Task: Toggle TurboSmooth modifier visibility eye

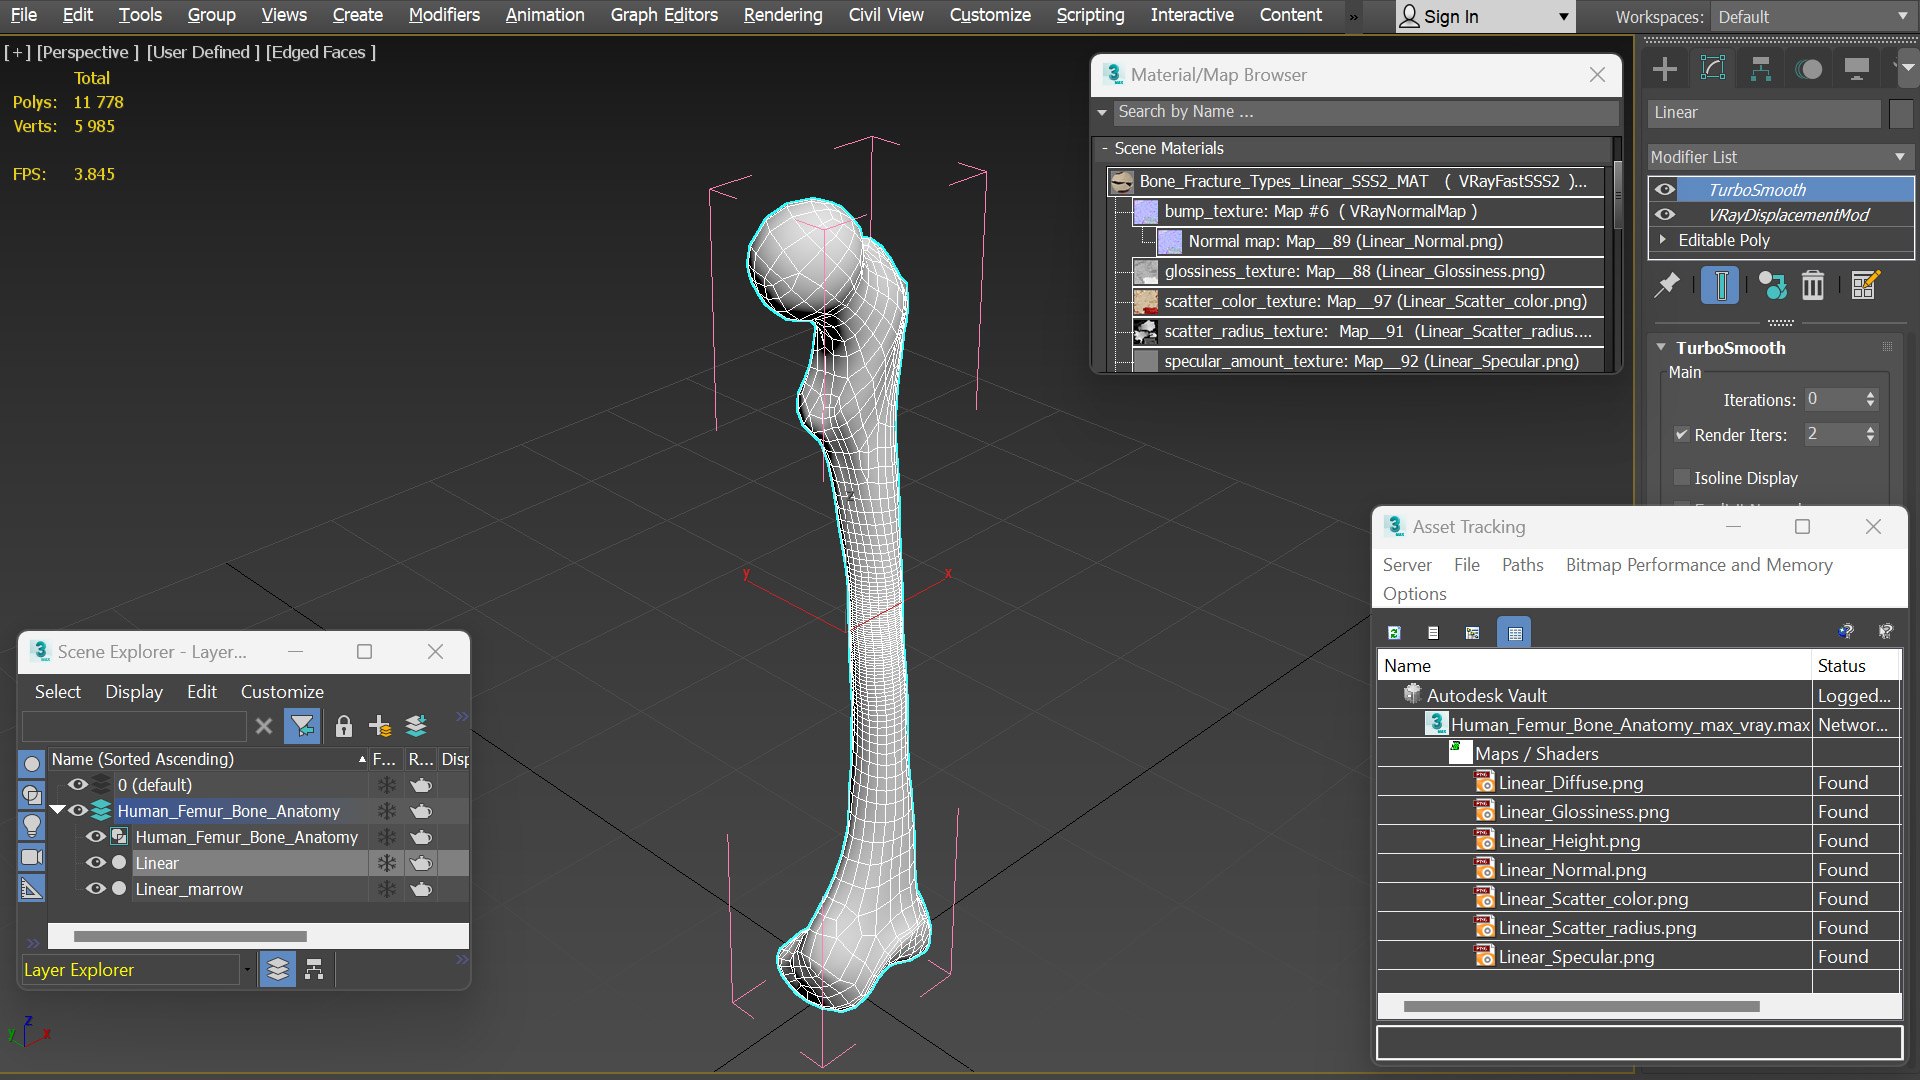Action: [x=1664, y=189]
